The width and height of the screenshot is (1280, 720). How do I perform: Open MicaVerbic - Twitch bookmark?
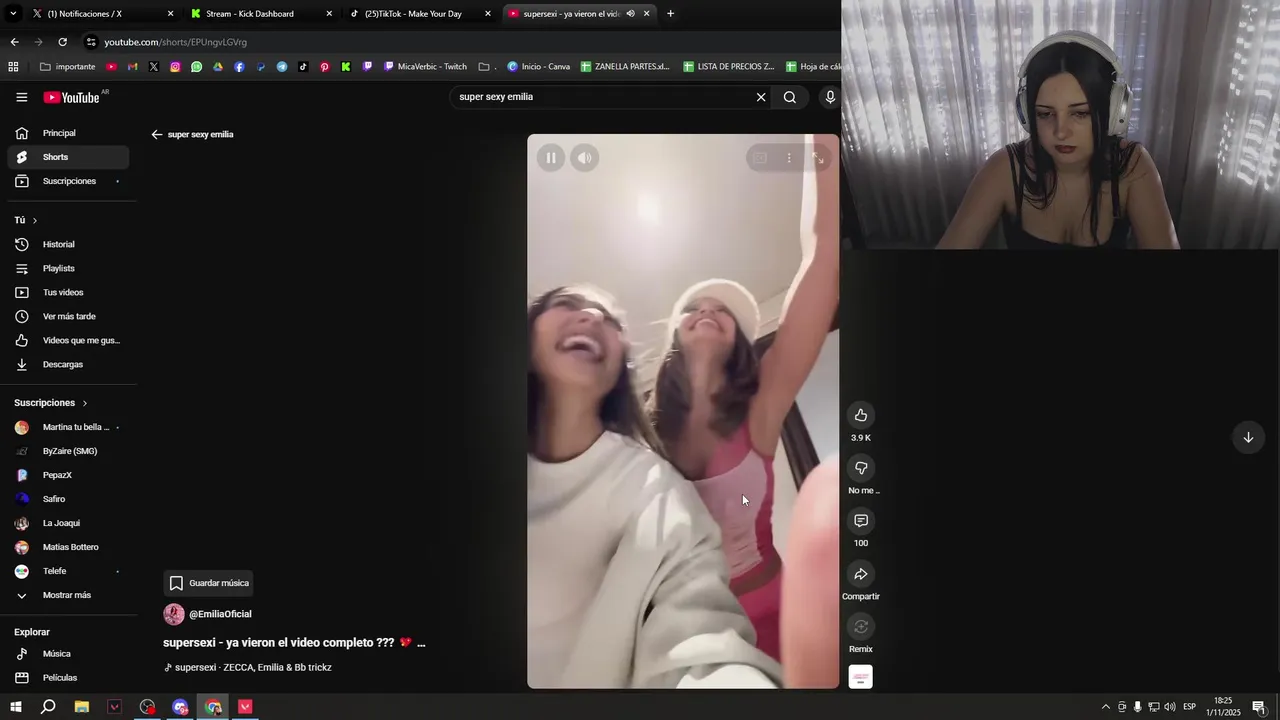click(426, 67)
